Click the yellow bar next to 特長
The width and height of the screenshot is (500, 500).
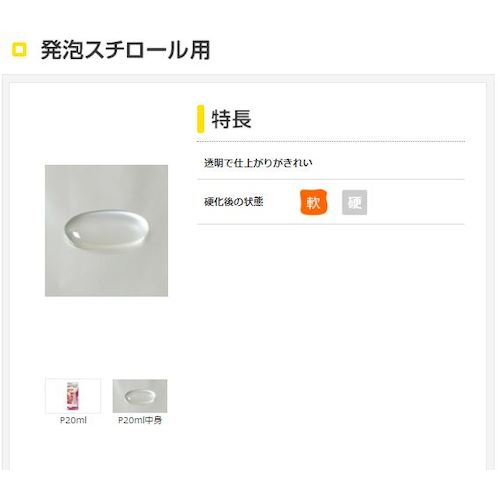click(200, 119)
